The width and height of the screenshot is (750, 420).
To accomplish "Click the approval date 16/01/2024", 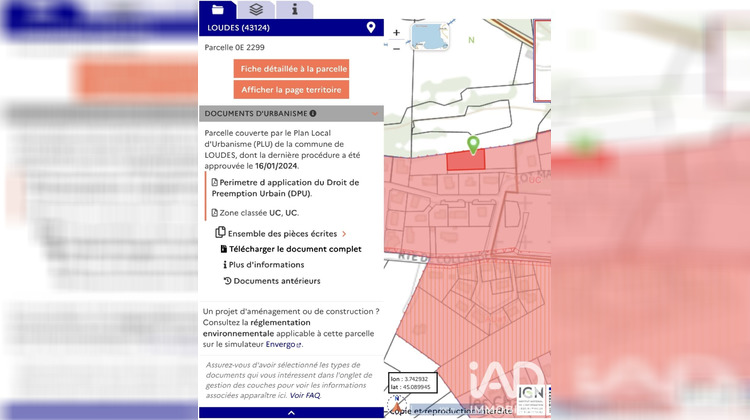I will pos(276,166).
